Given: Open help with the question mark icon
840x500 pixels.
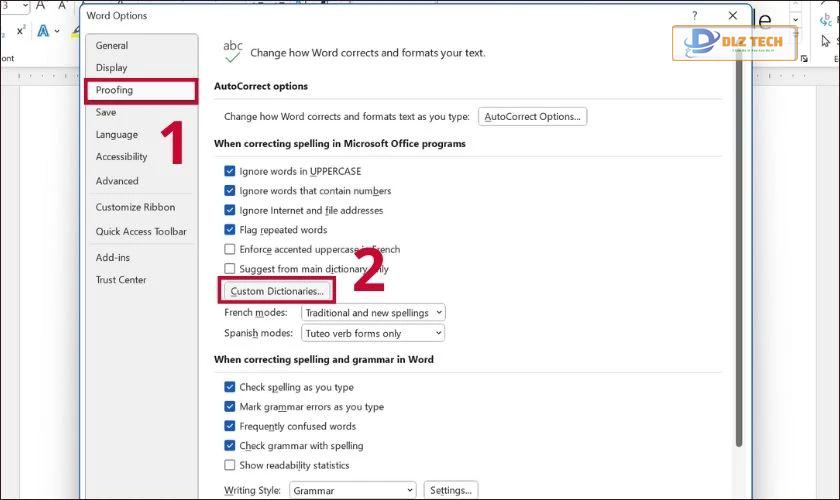Looking at the screenshot, I should click(695, 16).
